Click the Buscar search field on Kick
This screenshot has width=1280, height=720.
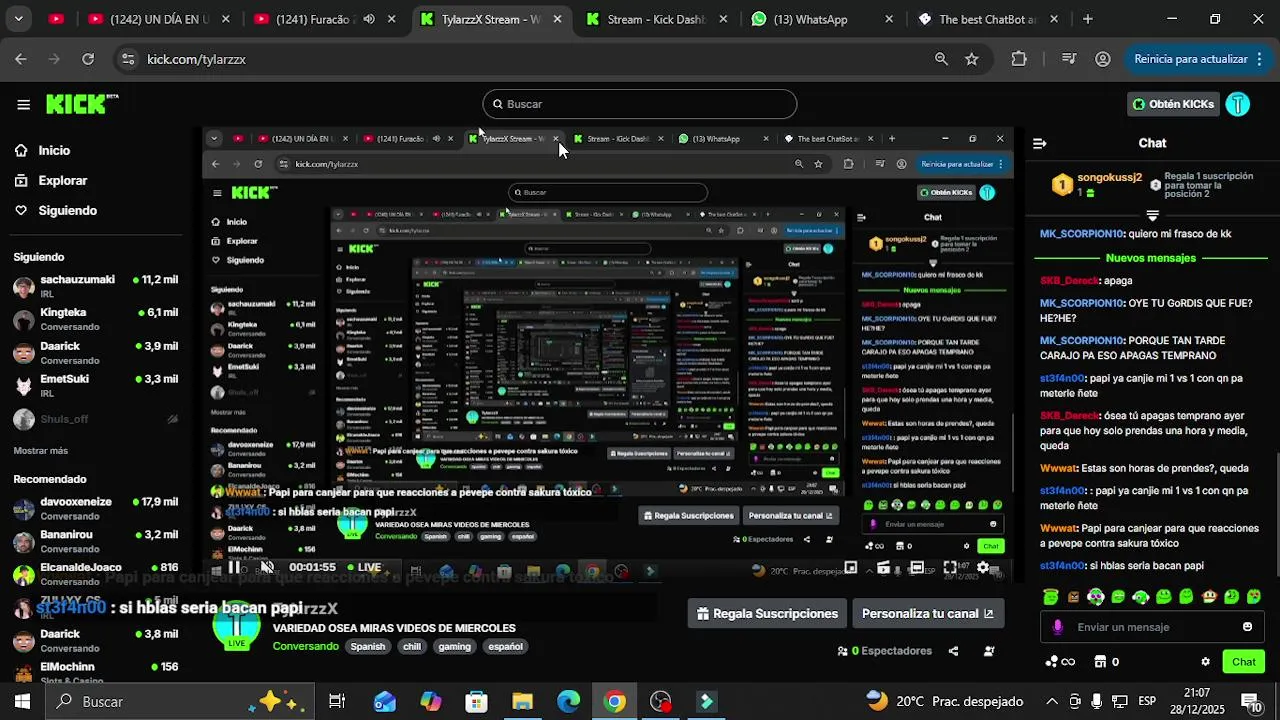tap(640, 104)
